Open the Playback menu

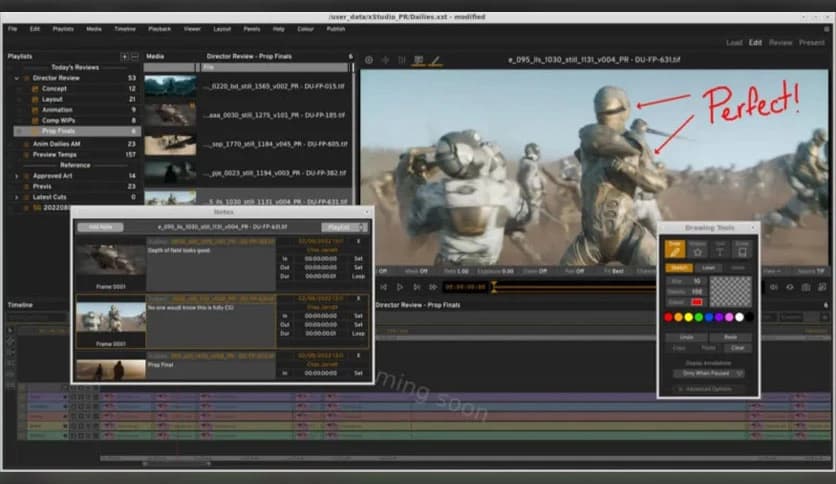159,29
